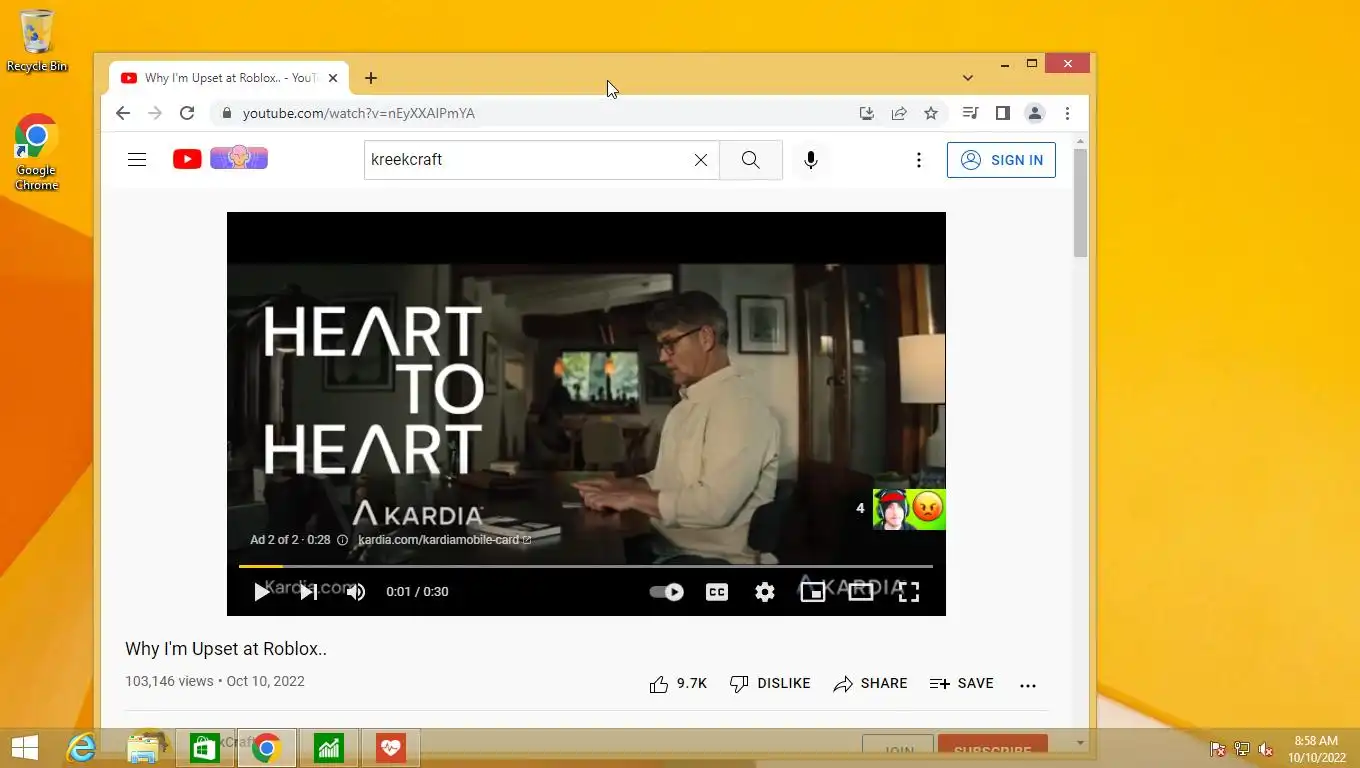Go forward in Chrome
The image size is (1360, 768).
point(155,113)
